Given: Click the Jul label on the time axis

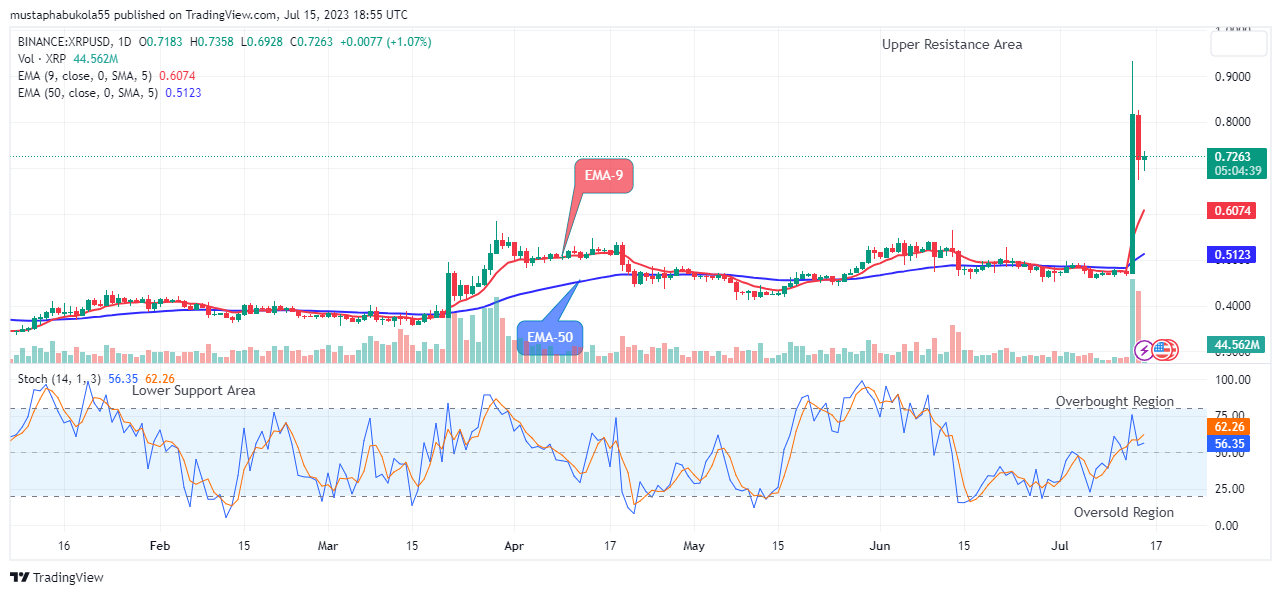Looking at the screenshot, I should [1058, 546].
